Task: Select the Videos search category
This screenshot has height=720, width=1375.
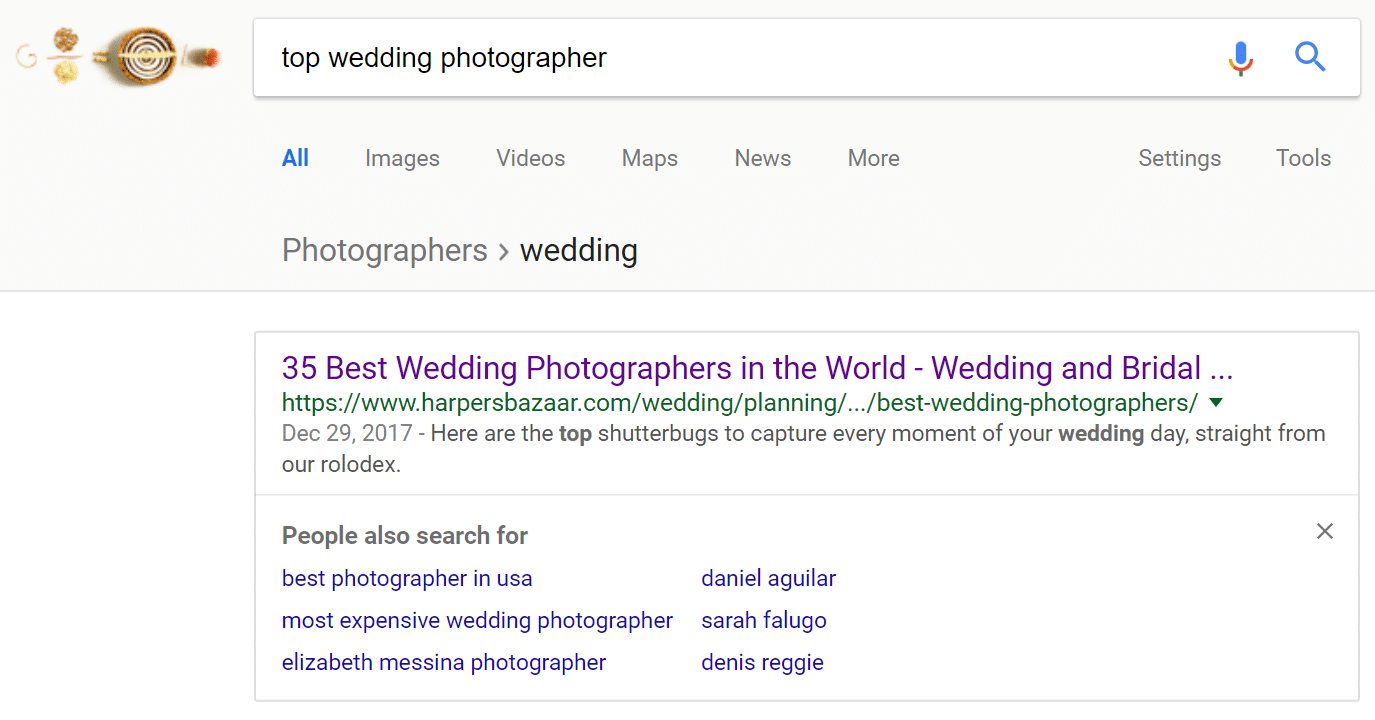Action: click(x=530, y=158)
